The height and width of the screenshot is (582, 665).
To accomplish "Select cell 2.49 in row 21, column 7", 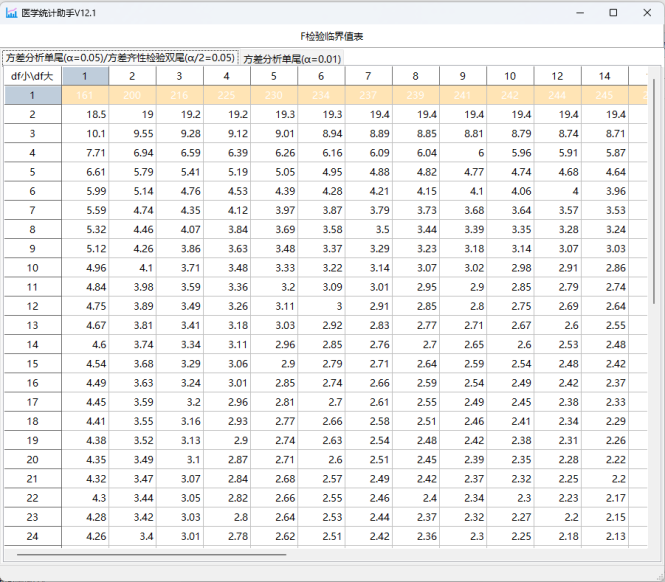I will (369, 478).
